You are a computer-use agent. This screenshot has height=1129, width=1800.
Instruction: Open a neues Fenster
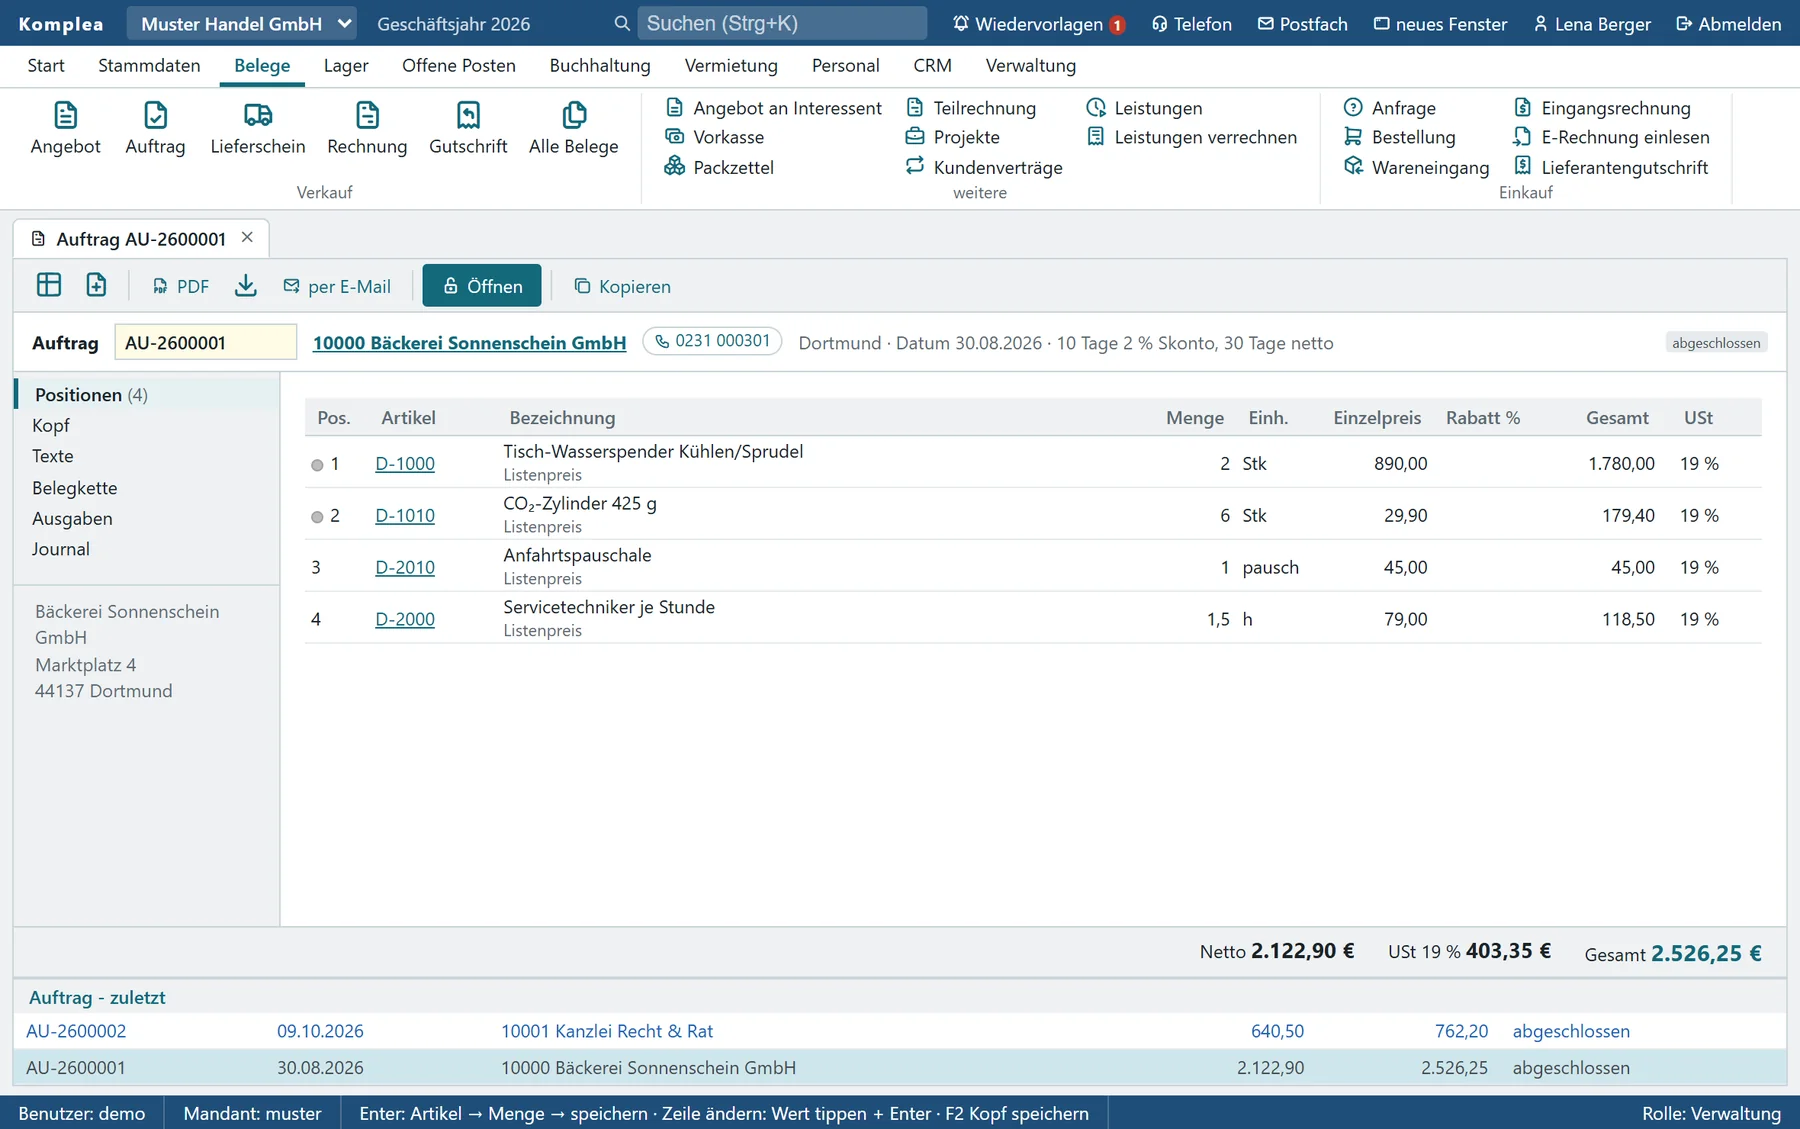pos(1440,24)
